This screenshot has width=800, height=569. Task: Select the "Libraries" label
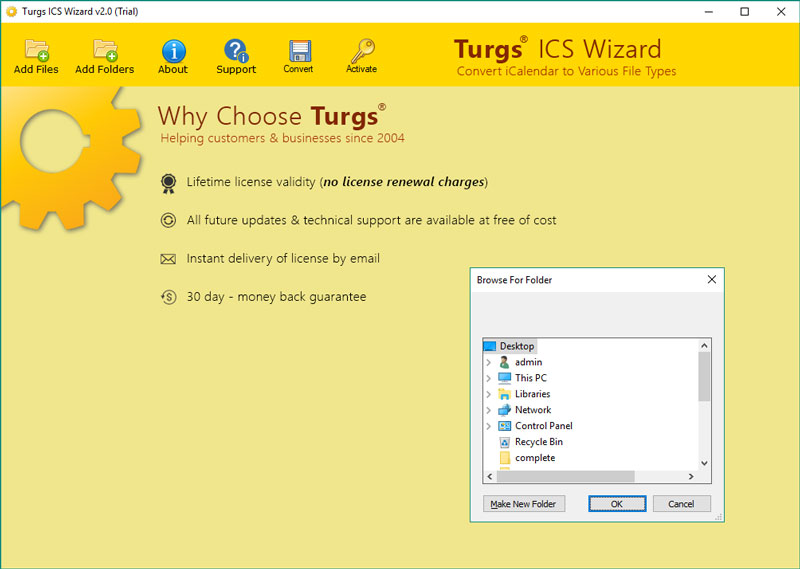point(533,394)
